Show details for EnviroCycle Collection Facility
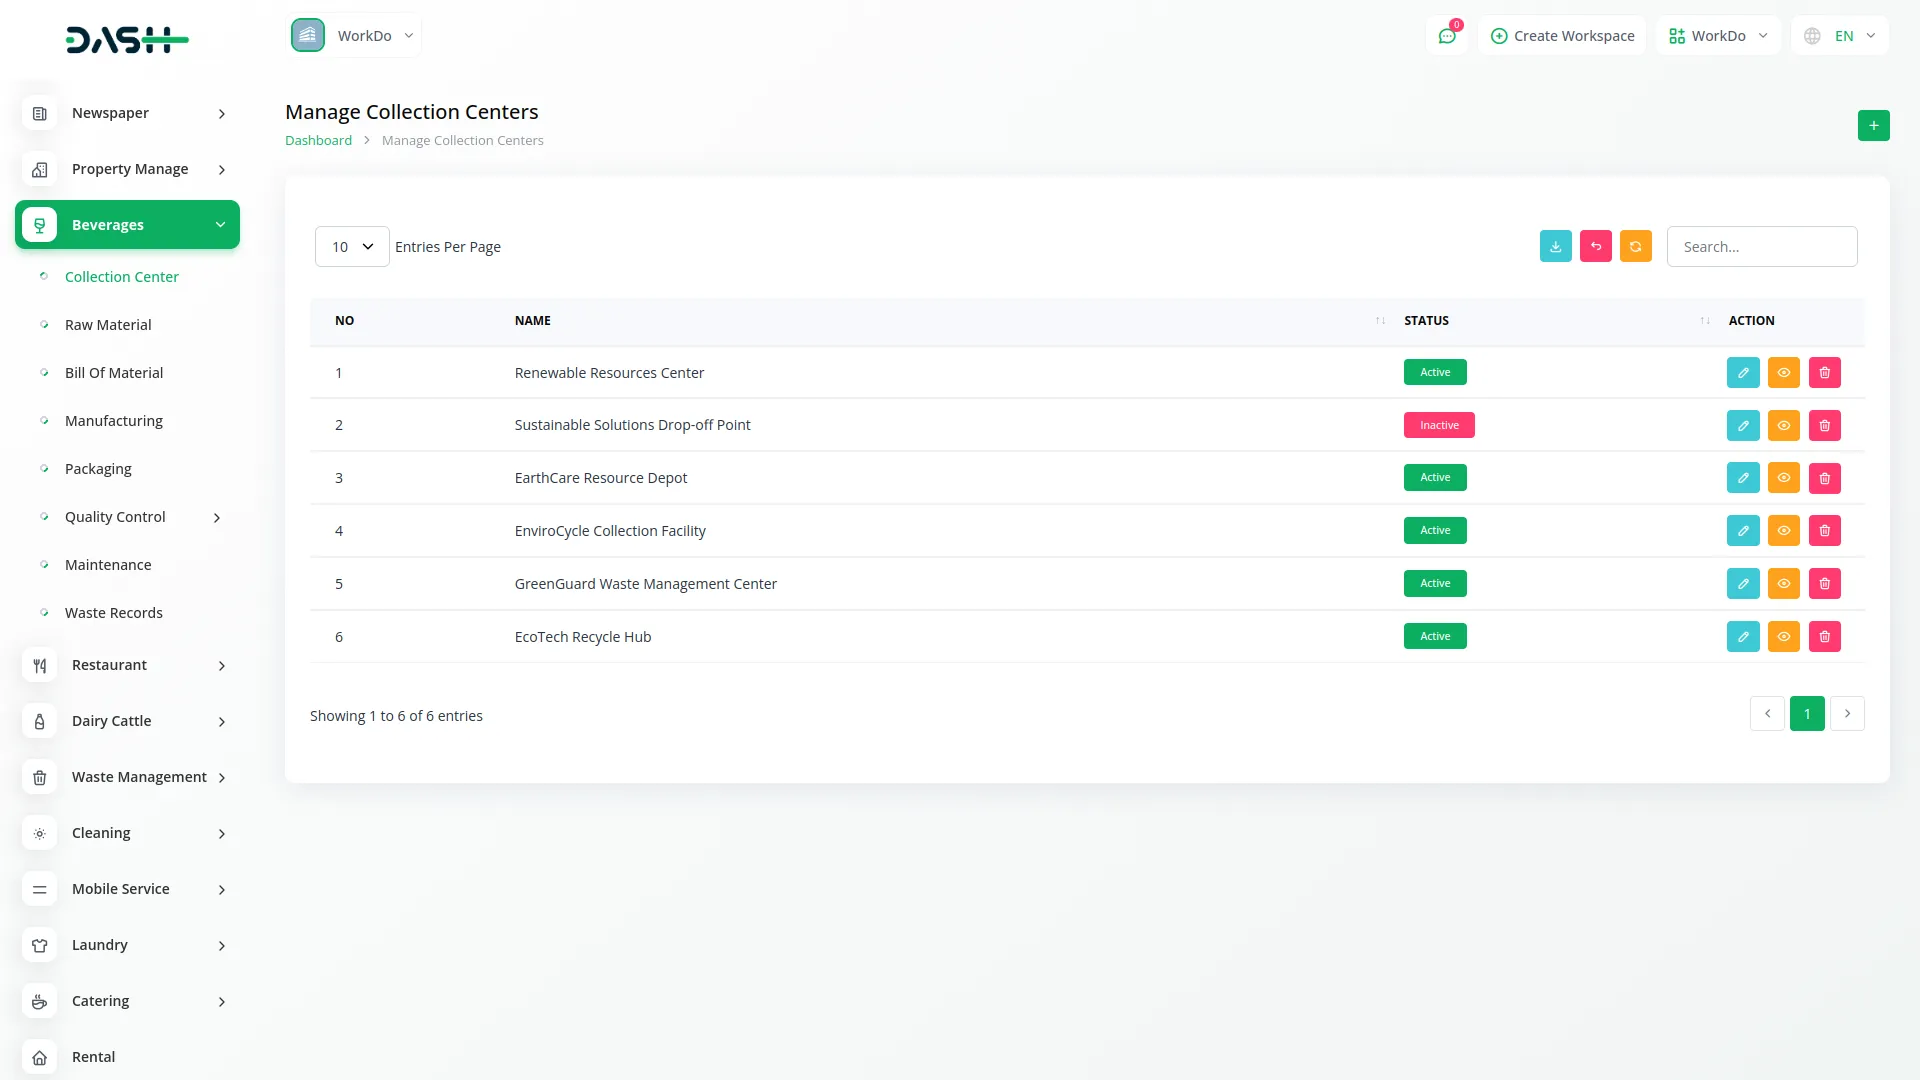 (1783, 531)
